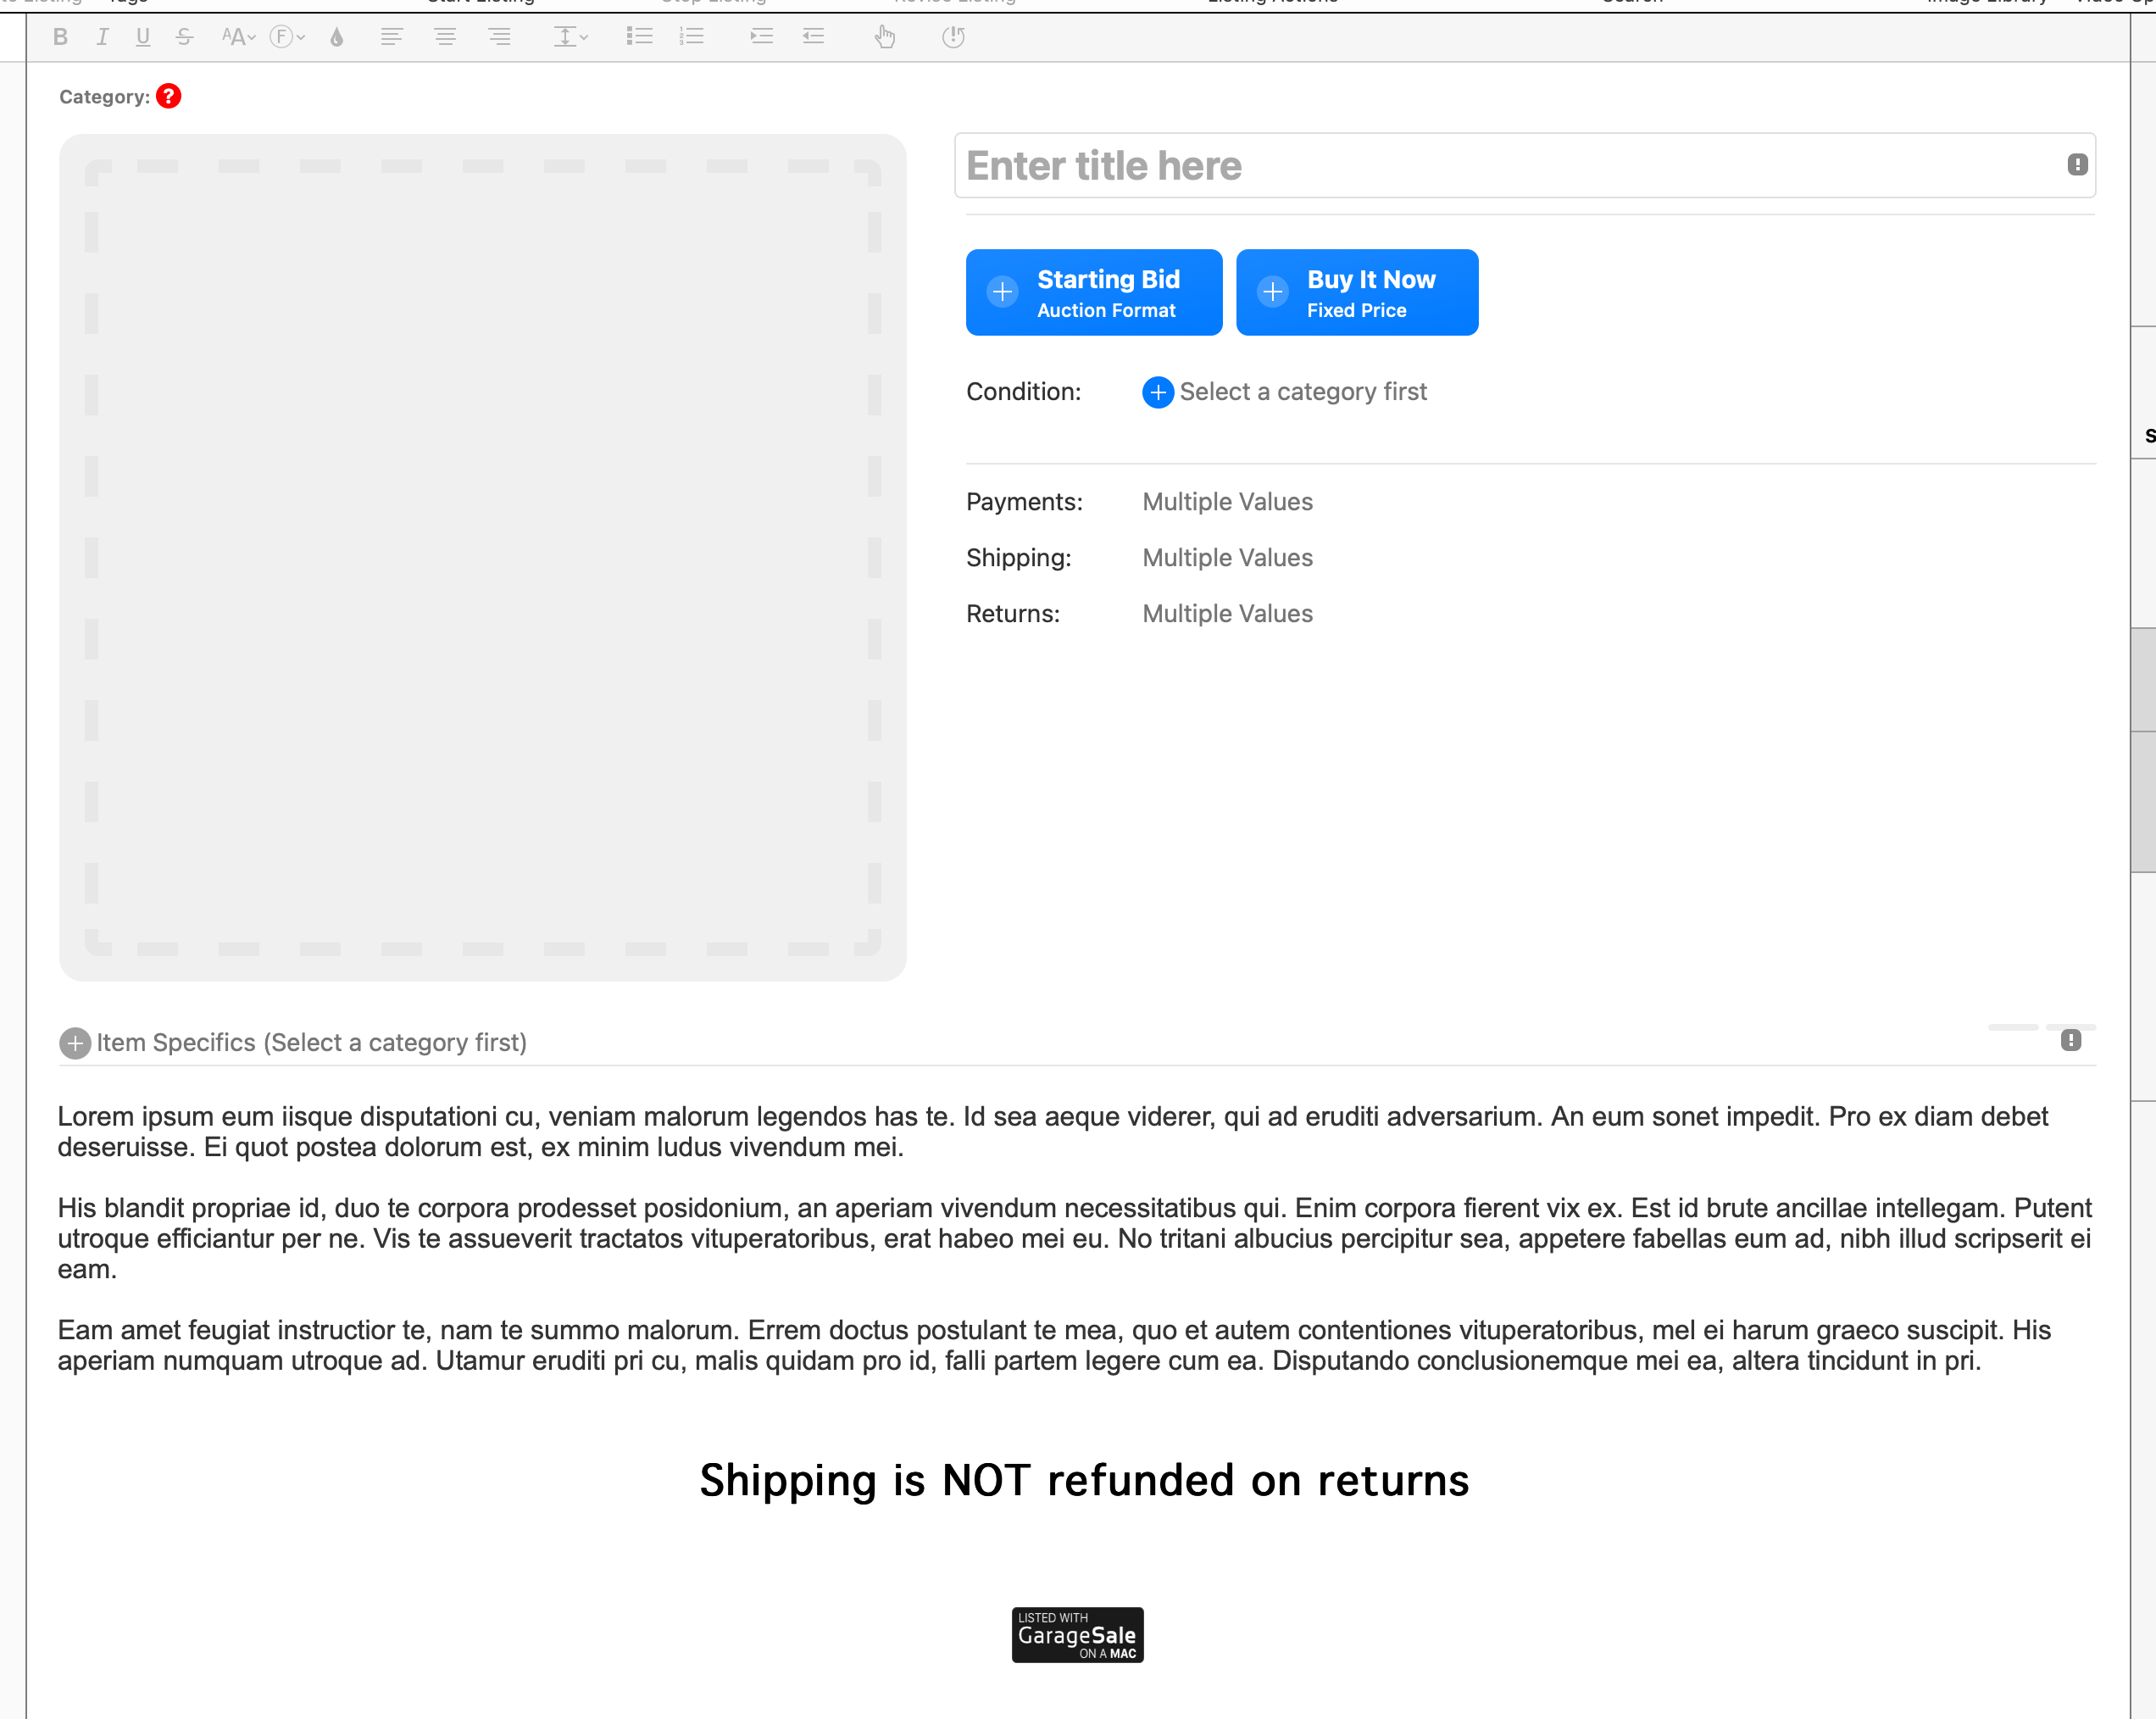2156x1719 pixels.
Task: Add Buy It Now fixed price
Action: (1356, 292)
